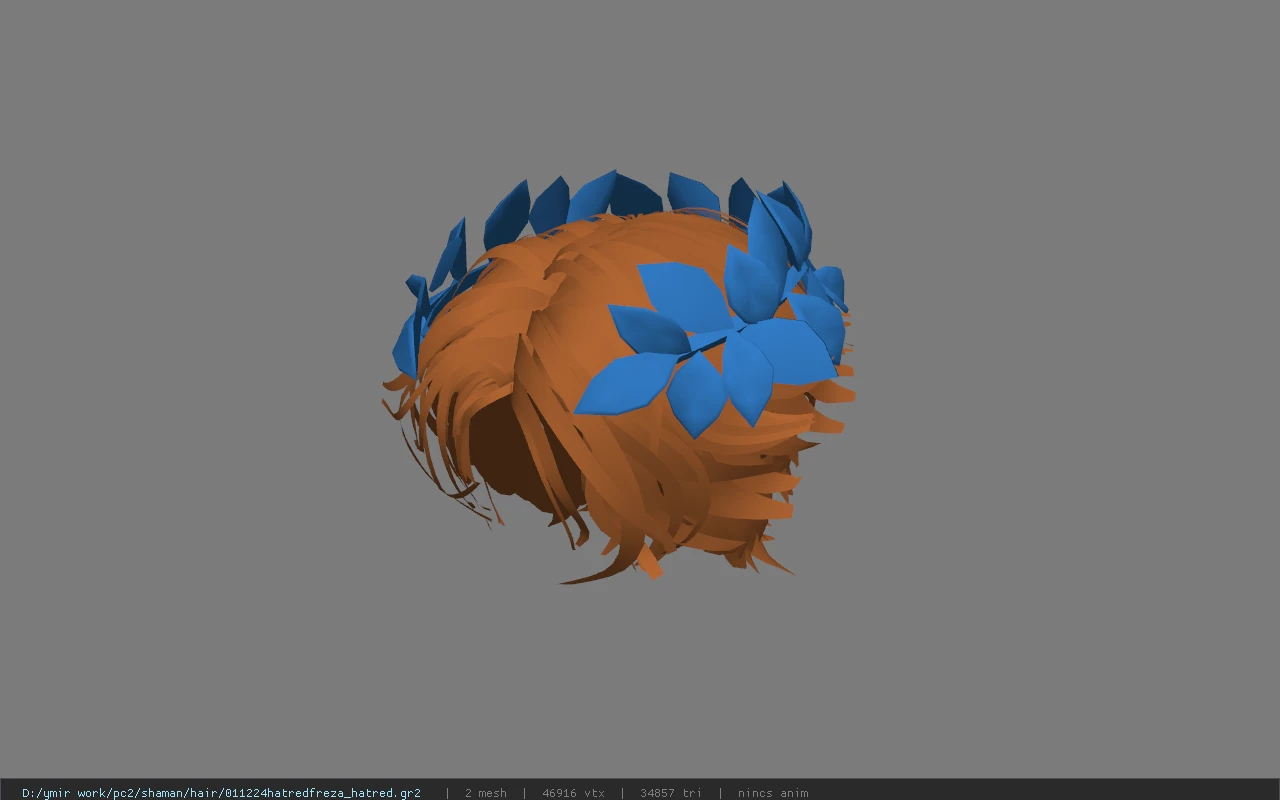The image size is (1280, 800).
Task: Click the '34857 tri' triangle count
Action: click(671, 793)
